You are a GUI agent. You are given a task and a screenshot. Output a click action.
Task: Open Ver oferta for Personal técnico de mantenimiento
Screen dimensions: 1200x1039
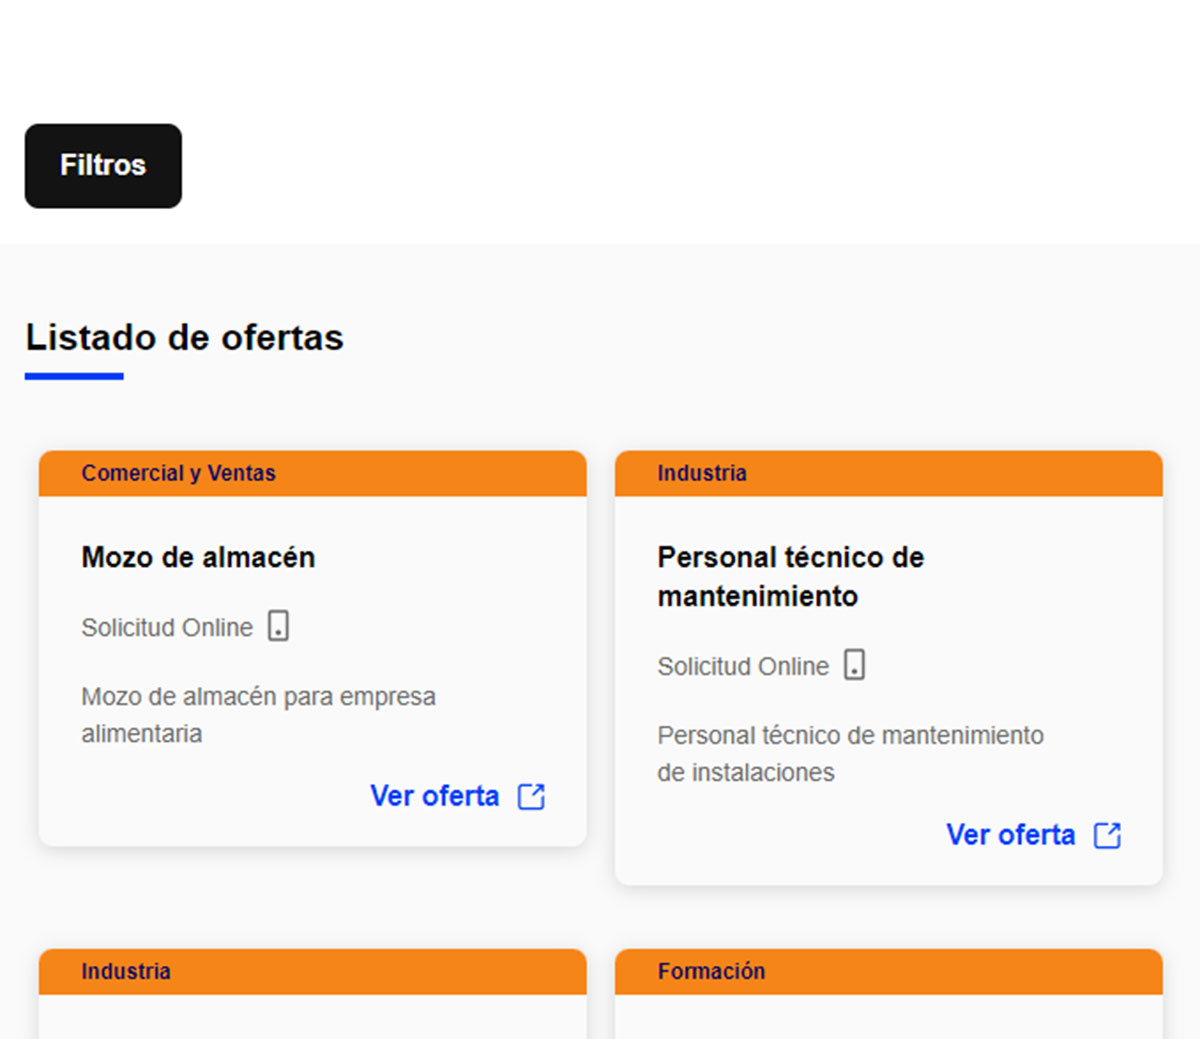tap(1011, 835)
